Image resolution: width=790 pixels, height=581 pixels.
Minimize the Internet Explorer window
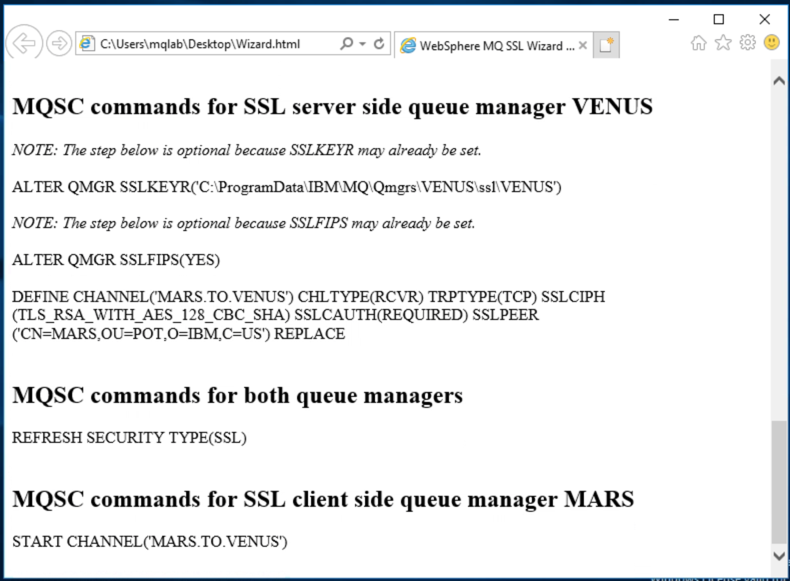coord(674,20)
